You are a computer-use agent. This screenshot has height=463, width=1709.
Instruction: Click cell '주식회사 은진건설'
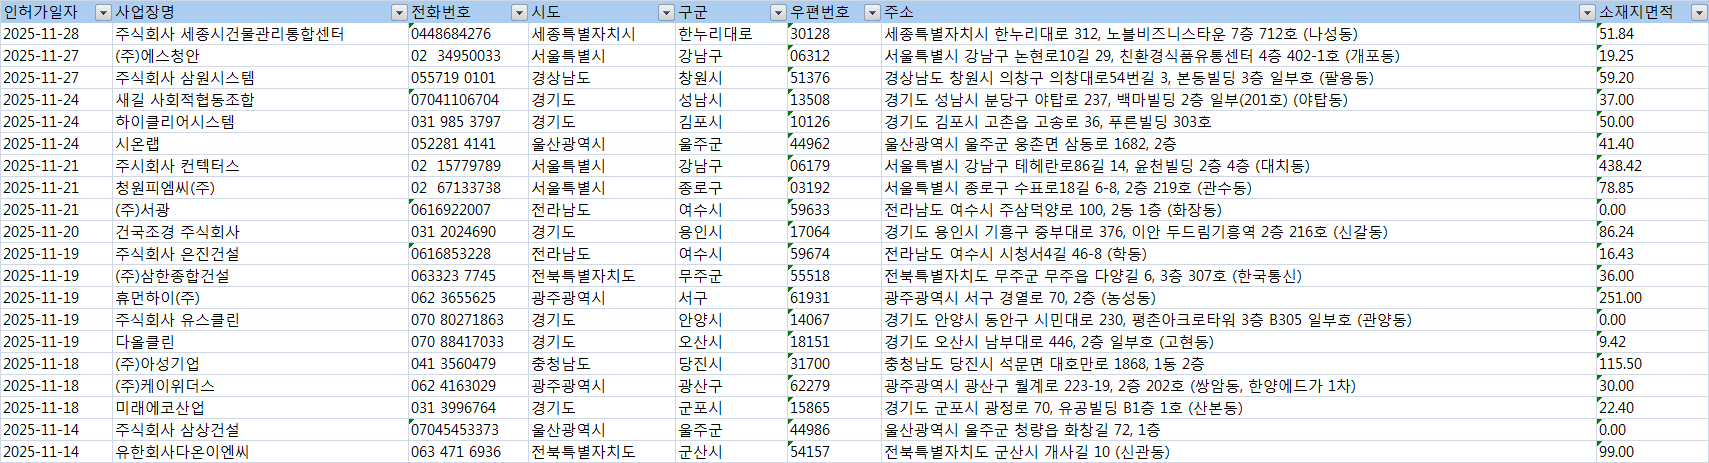(x=260, y=254)
